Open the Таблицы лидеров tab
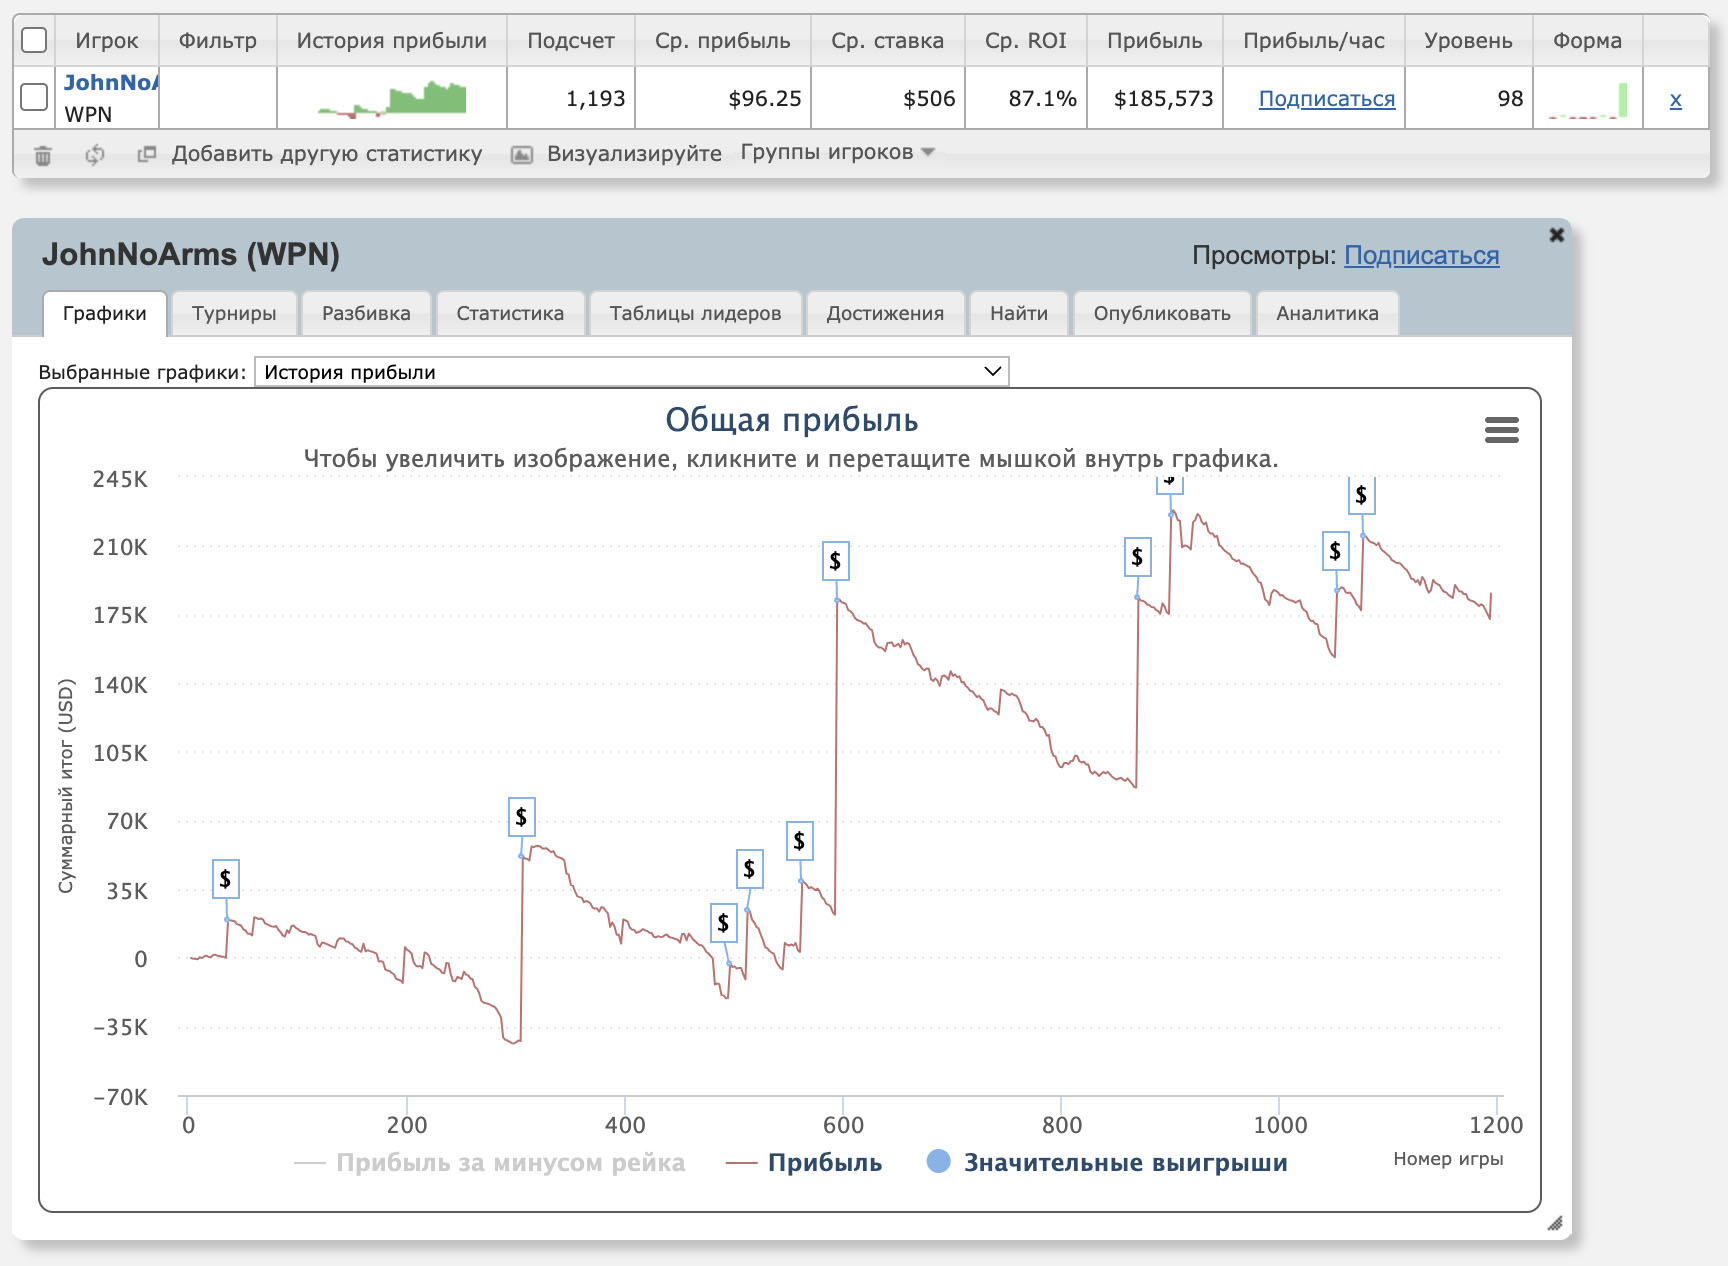1728x1266 pixels. 695,313
